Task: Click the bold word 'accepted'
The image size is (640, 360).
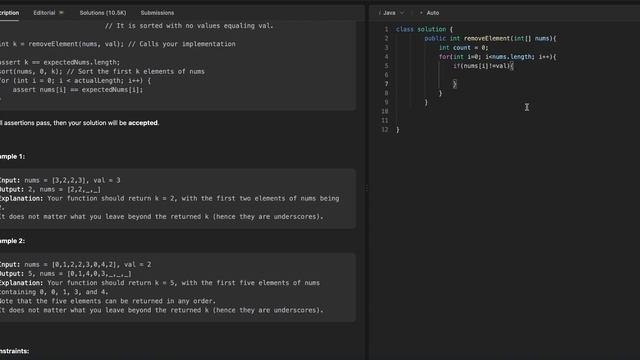Action: point(143,123)
